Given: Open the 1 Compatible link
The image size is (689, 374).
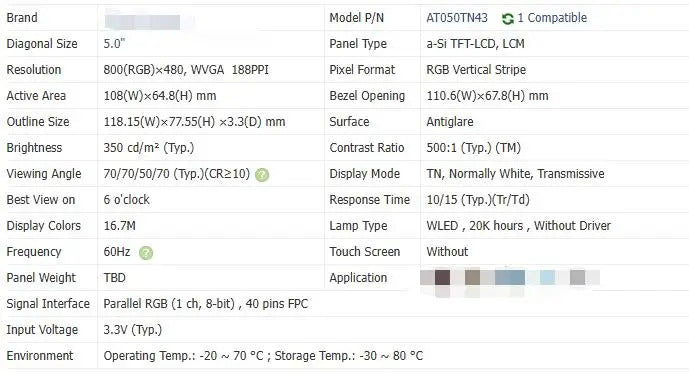Looking at the screenshot, I should coord(552,18).
